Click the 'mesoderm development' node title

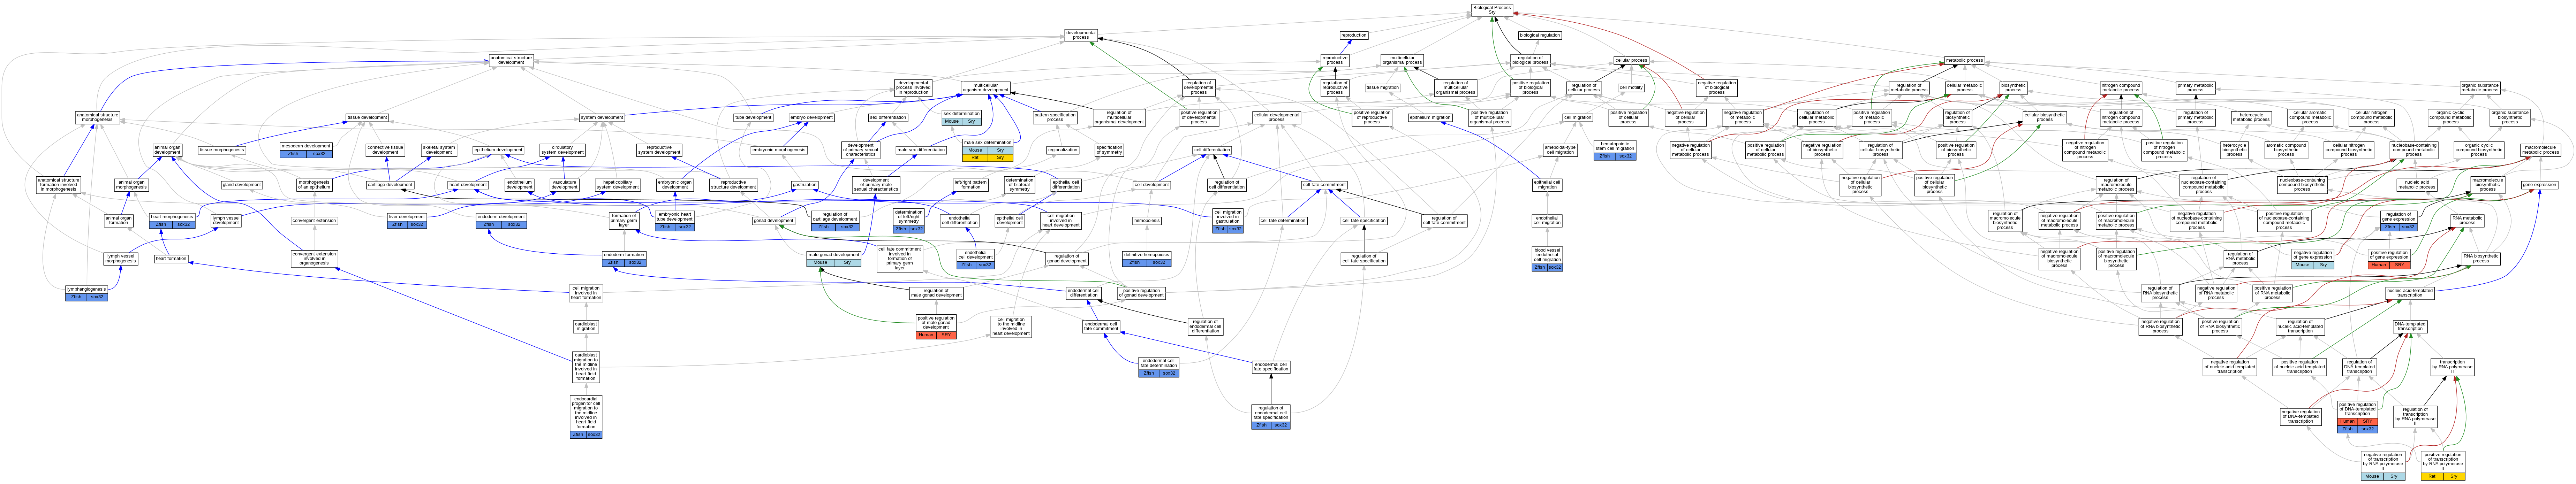306,146
